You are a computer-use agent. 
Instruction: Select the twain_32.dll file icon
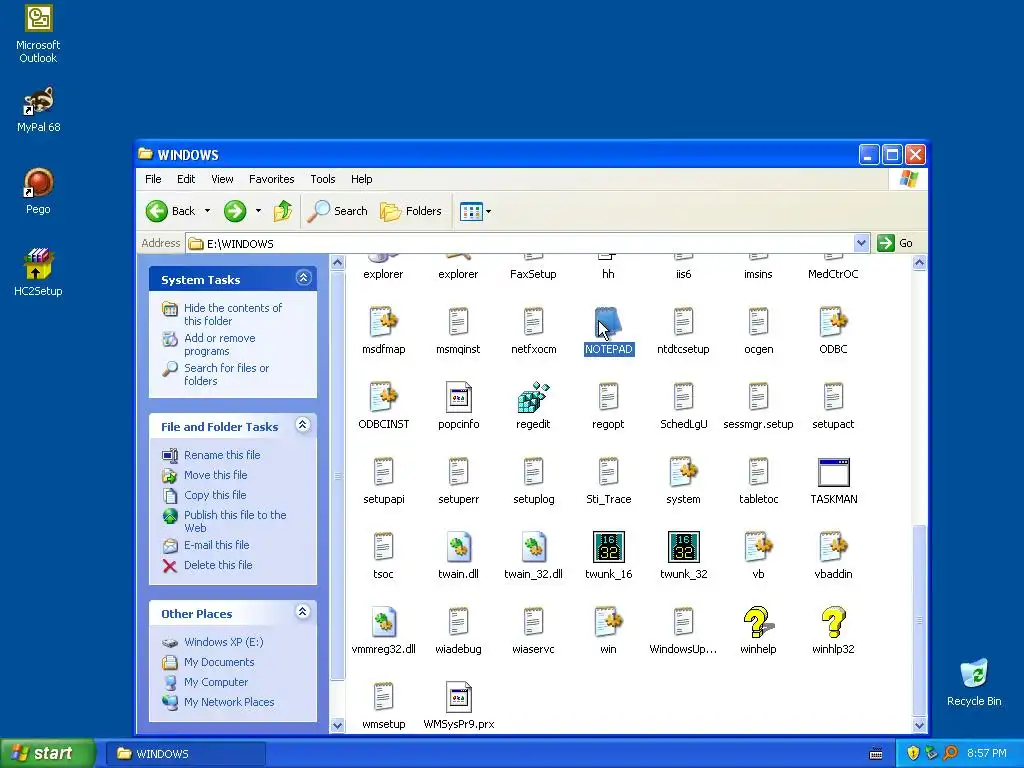pos(533,547)
